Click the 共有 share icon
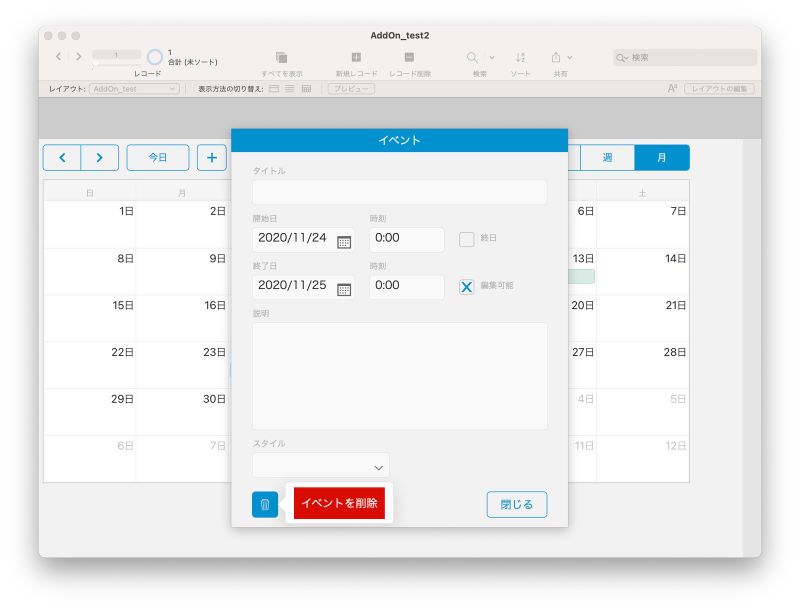 (x=556, y=57)
